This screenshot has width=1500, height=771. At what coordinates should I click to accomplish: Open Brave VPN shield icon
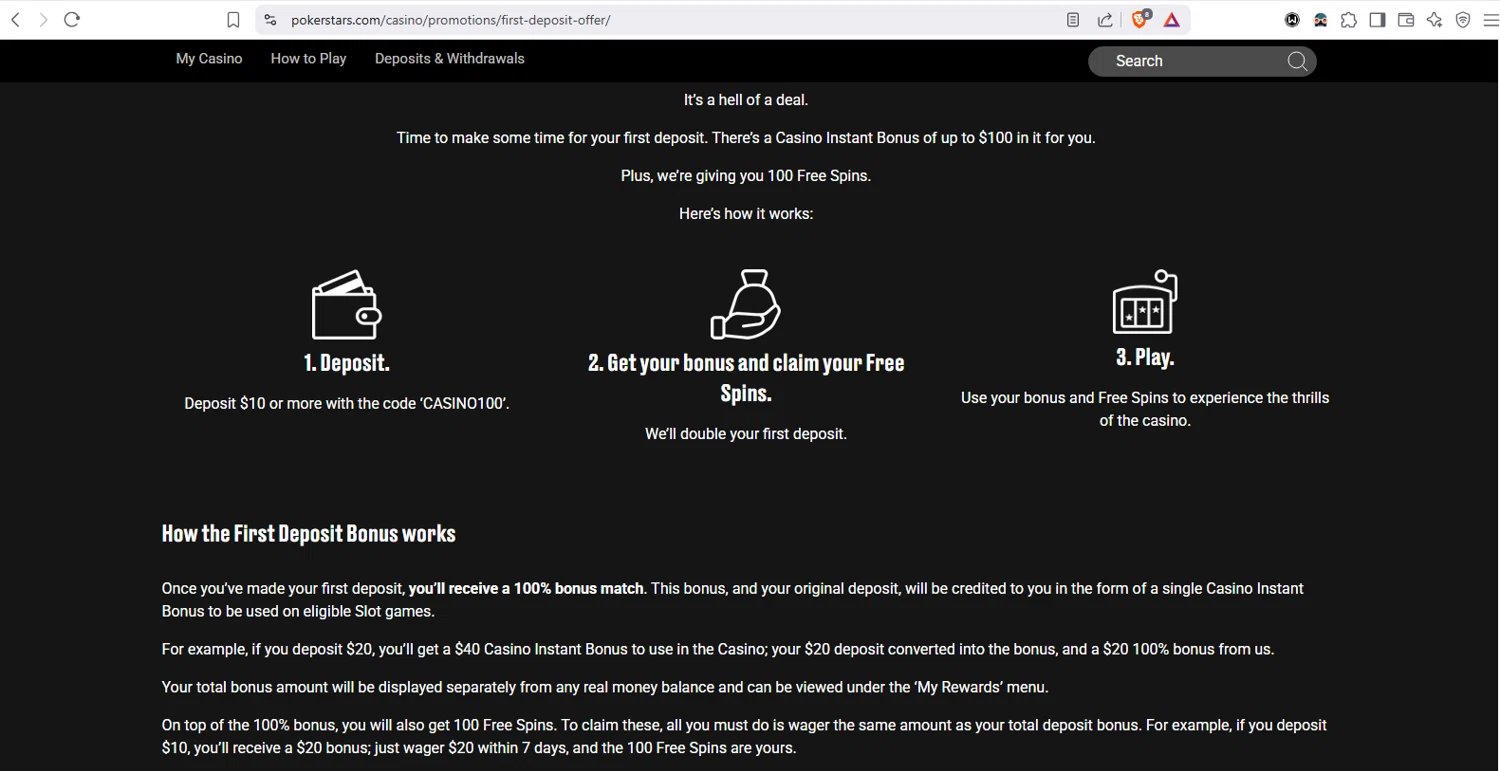(1463, 20)
